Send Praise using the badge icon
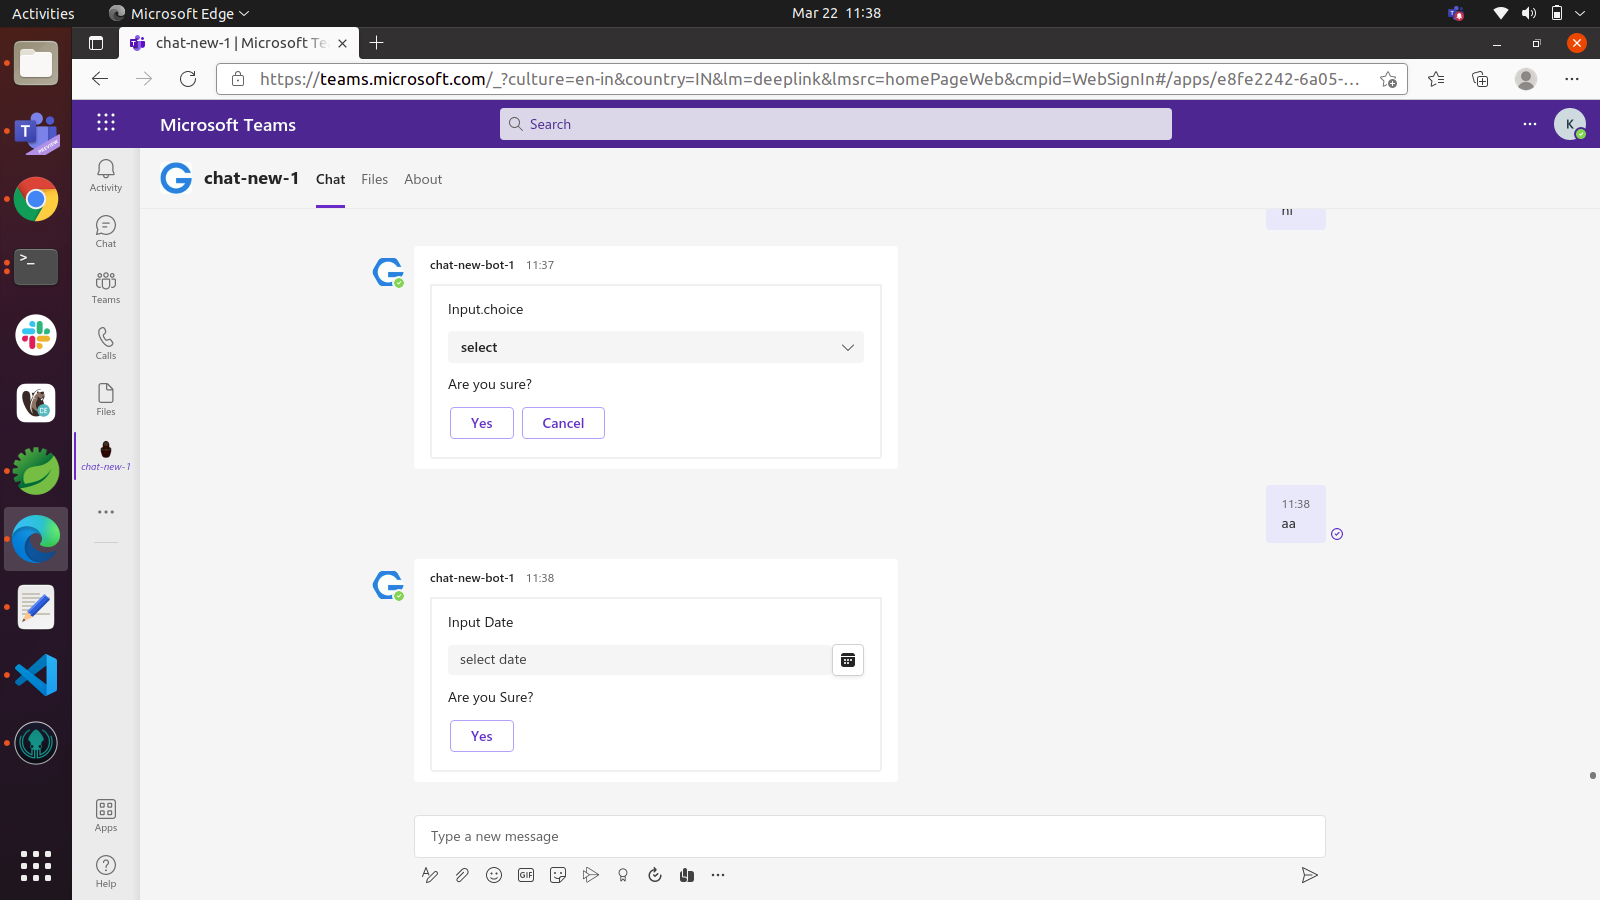1600x900 pixels. point(623,875)
